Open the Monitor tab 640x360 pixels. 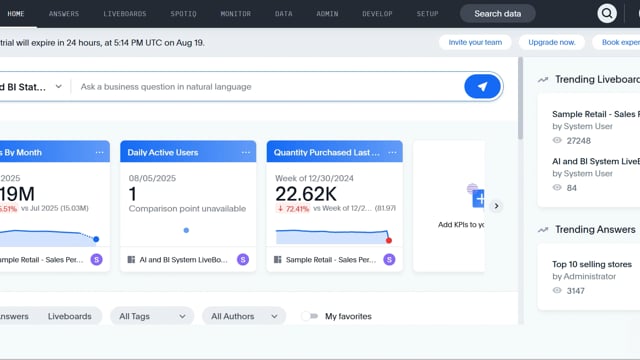coord(236,13)
